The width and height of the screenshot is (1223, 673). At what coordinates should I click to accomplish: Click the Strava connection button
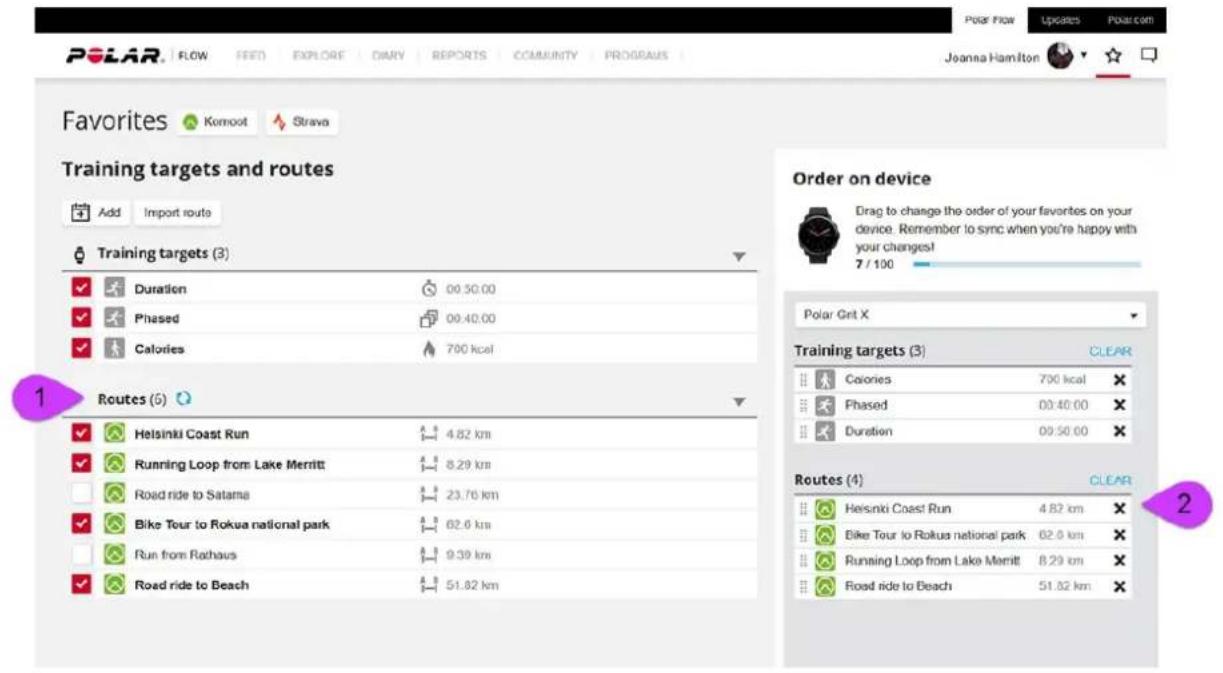coord(301,122)
